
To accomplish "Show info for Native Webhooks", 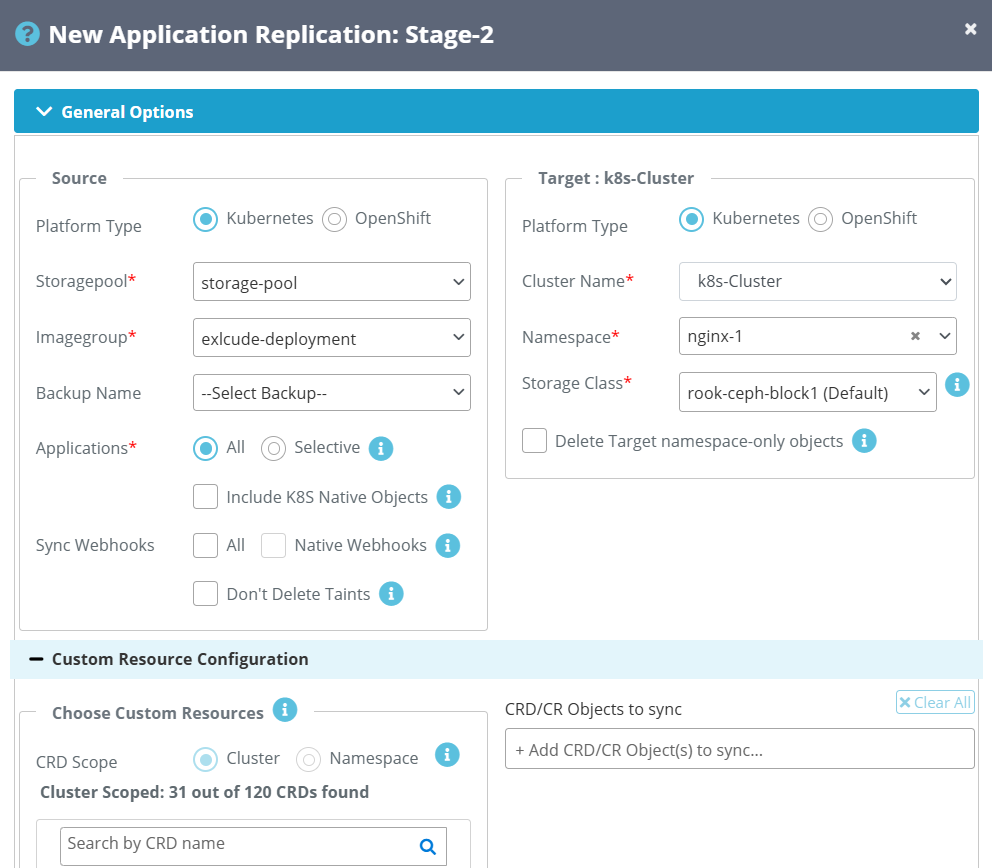I will pos(447,545).
